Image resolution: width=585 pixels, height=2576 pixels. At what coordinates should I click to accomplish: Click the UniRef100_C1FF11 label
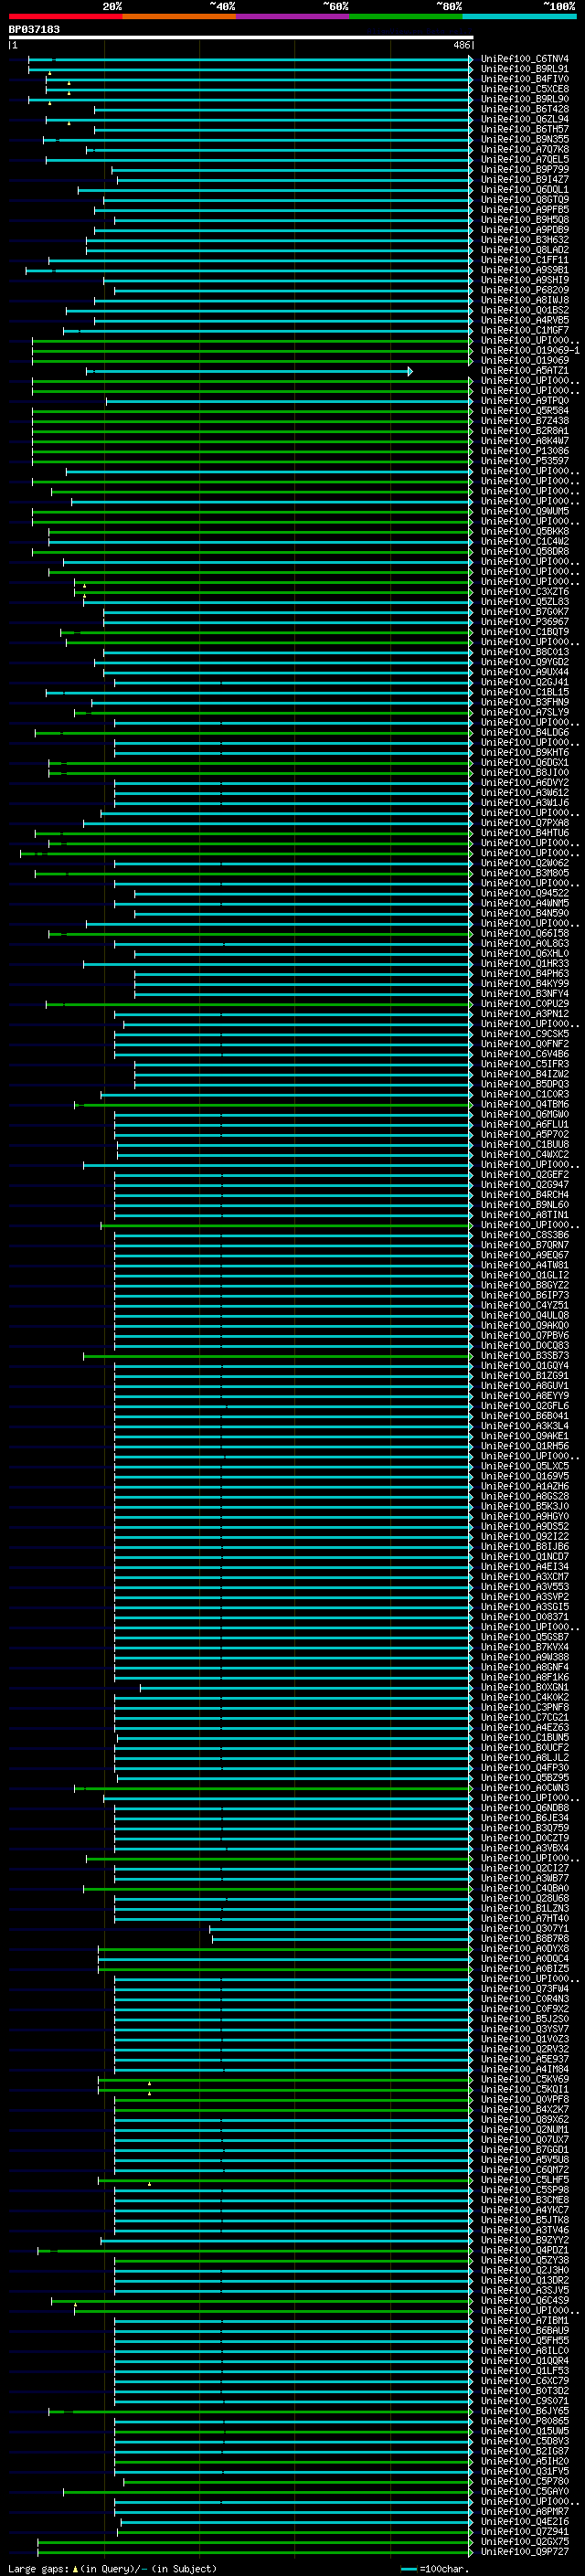(x=524, y=260)
